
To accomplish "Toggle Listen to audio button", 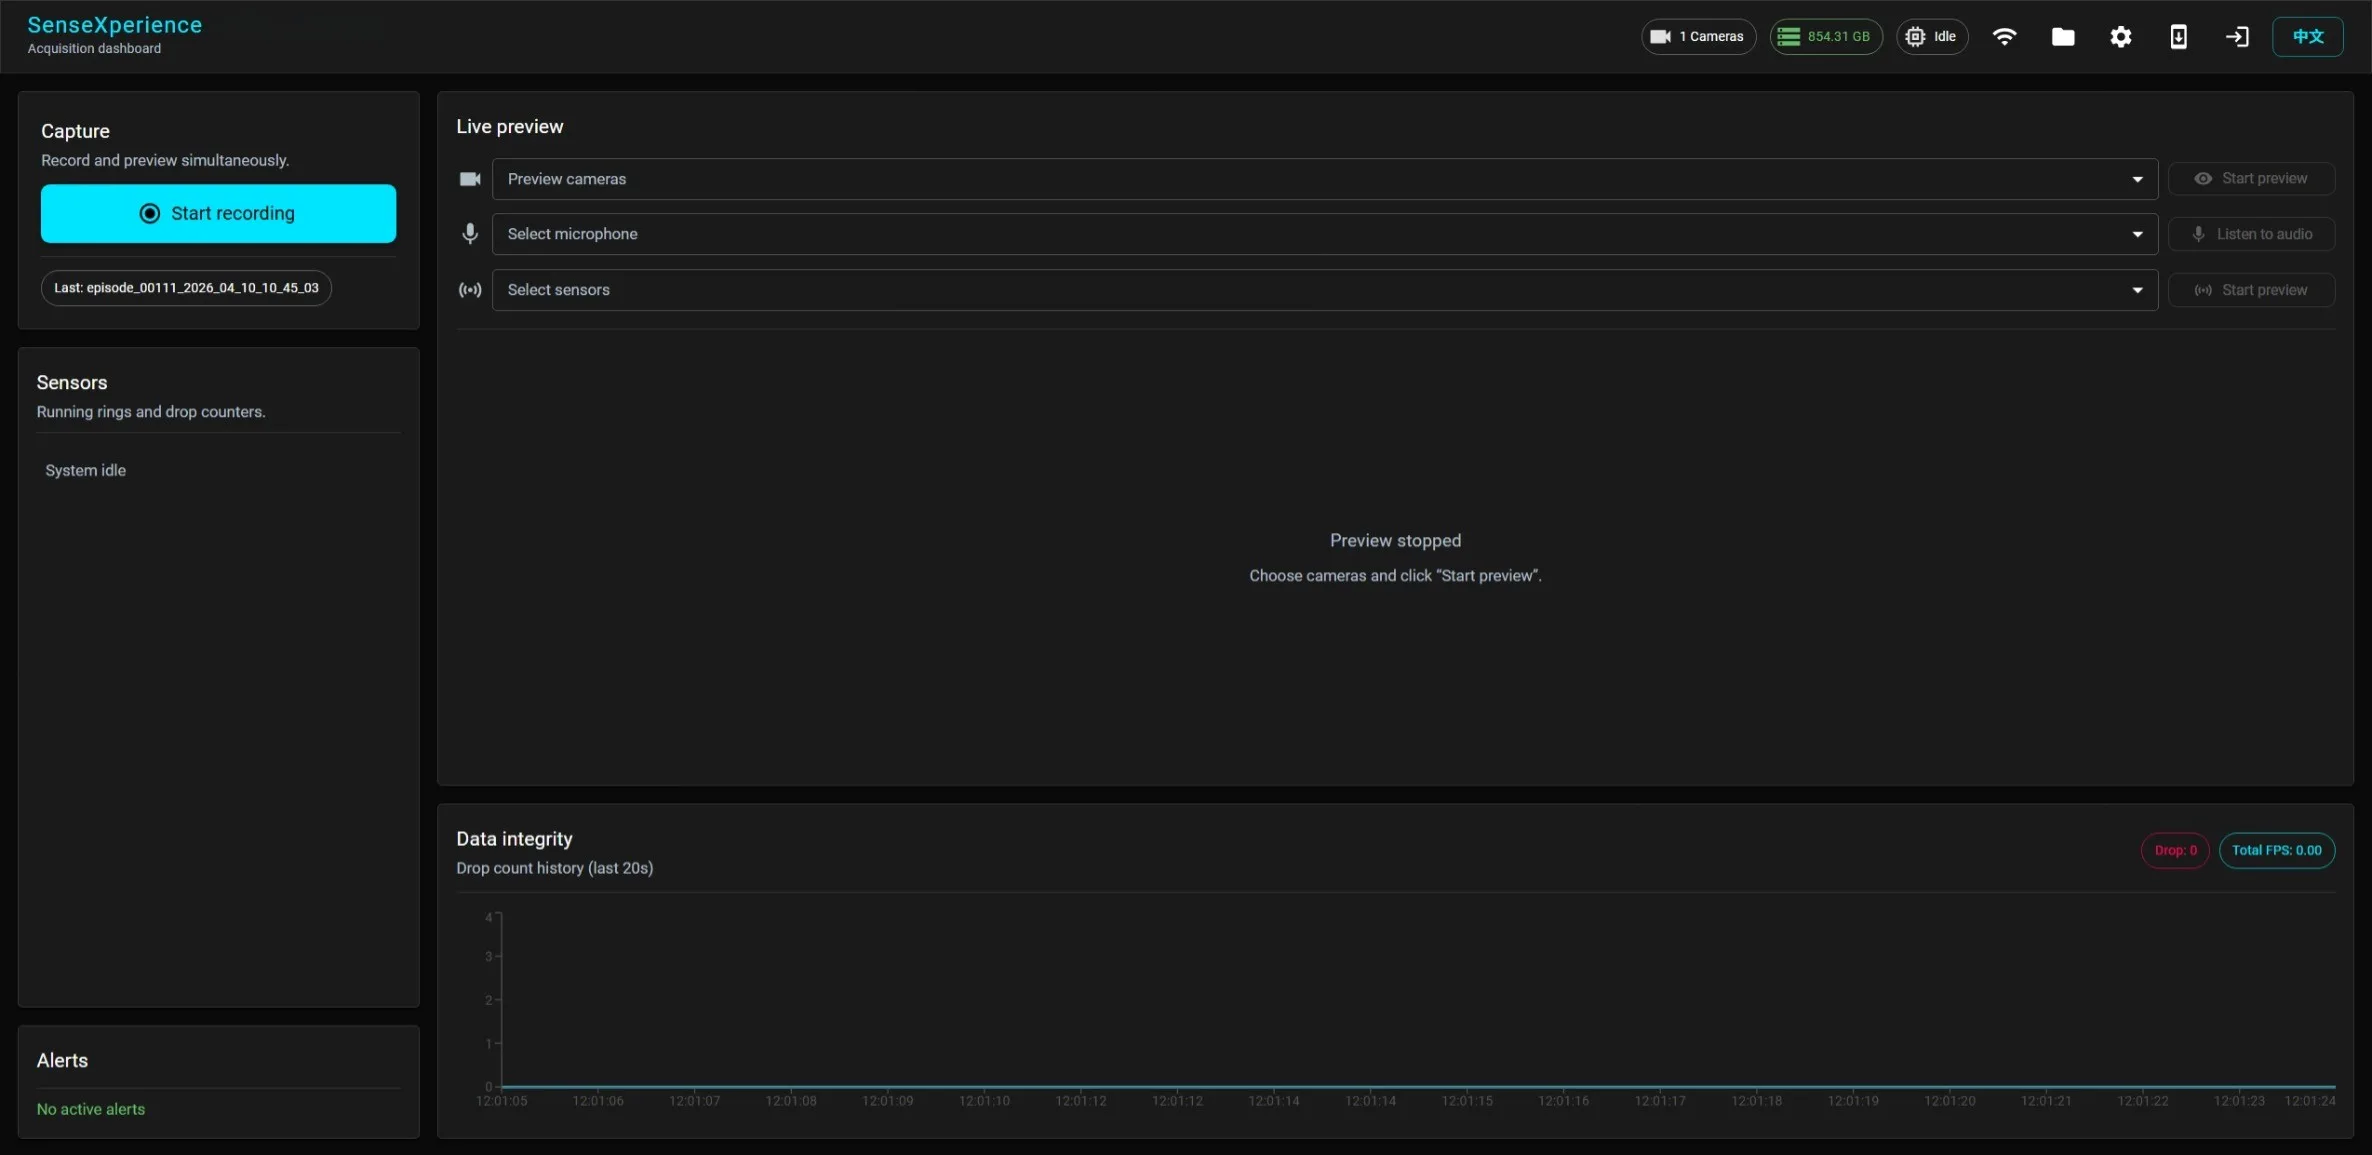I will (2251, 234).
